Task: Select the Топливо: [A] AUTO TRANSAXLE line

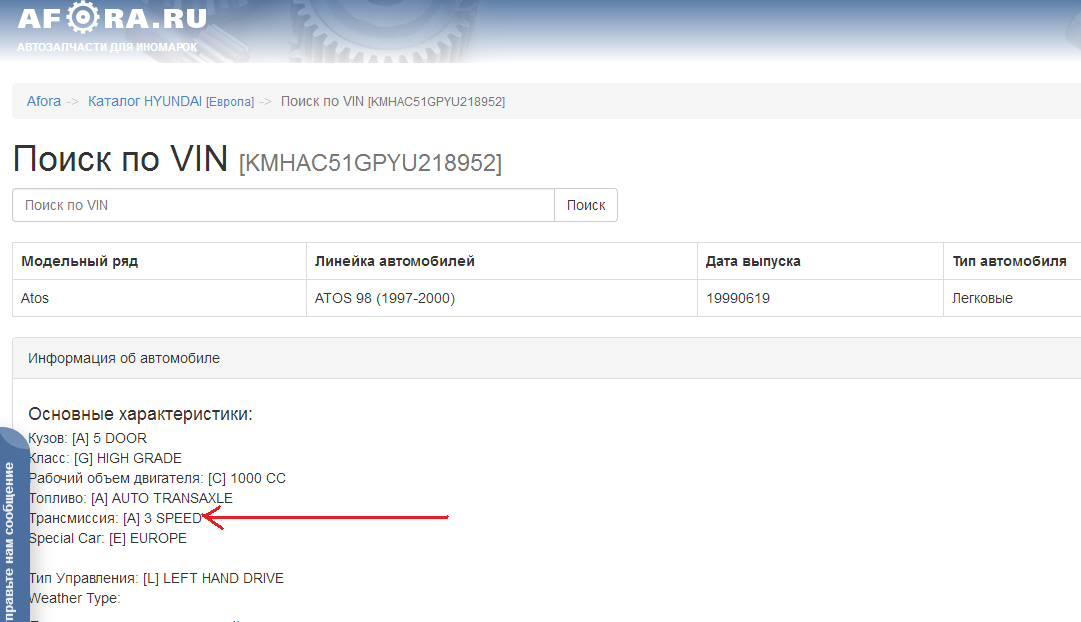Action: [130, 498]
